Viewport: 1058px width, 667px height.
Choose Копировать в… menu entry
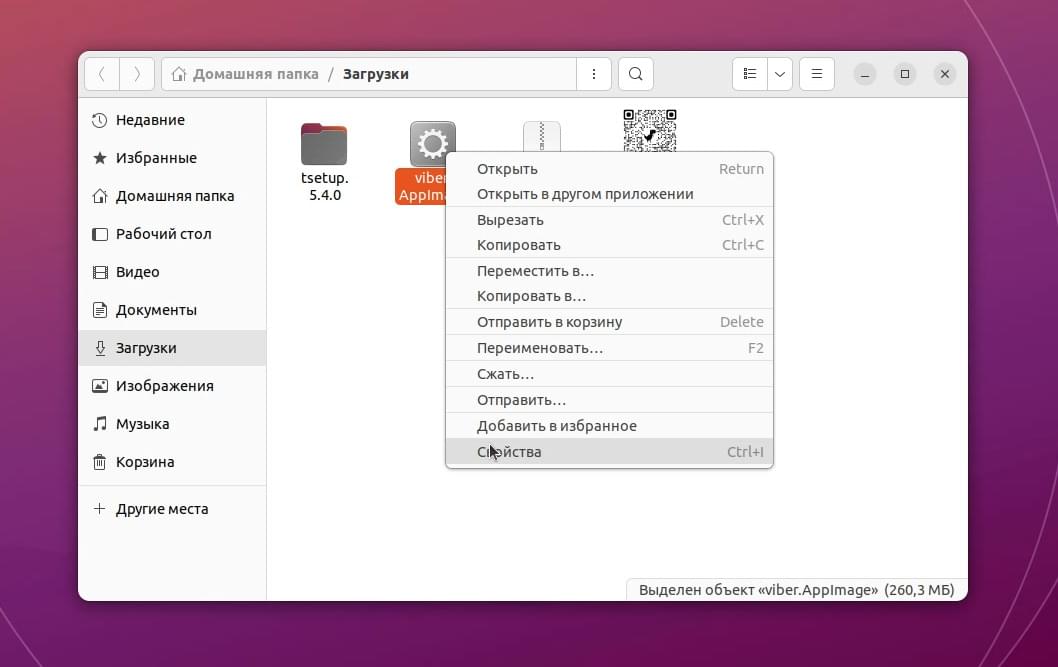point(609,296)
